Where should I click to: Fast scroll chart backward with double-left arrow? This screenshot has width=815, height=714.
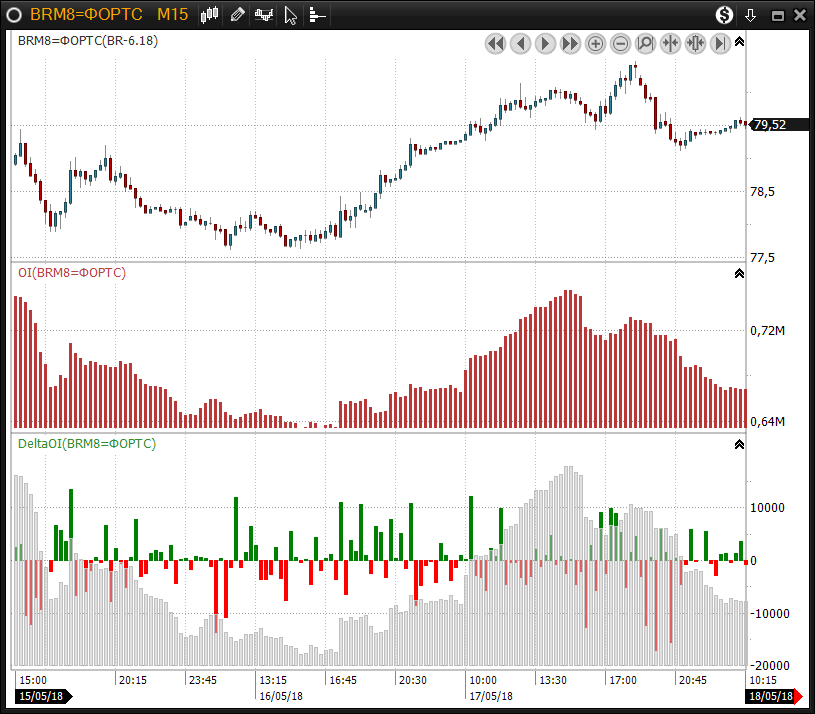496,43
